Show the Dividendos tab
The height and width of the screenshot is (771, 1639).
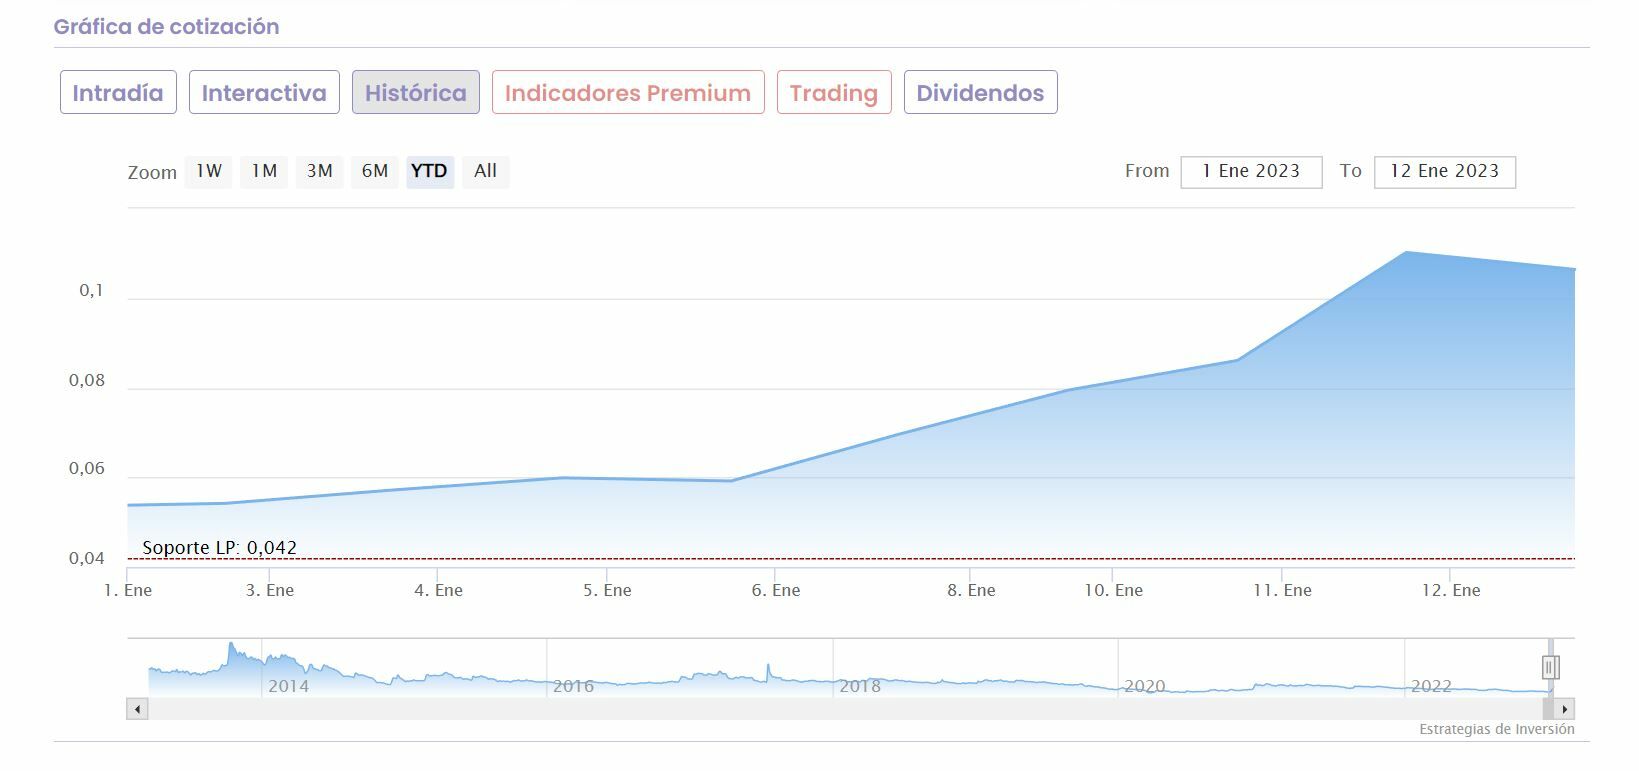980,93
